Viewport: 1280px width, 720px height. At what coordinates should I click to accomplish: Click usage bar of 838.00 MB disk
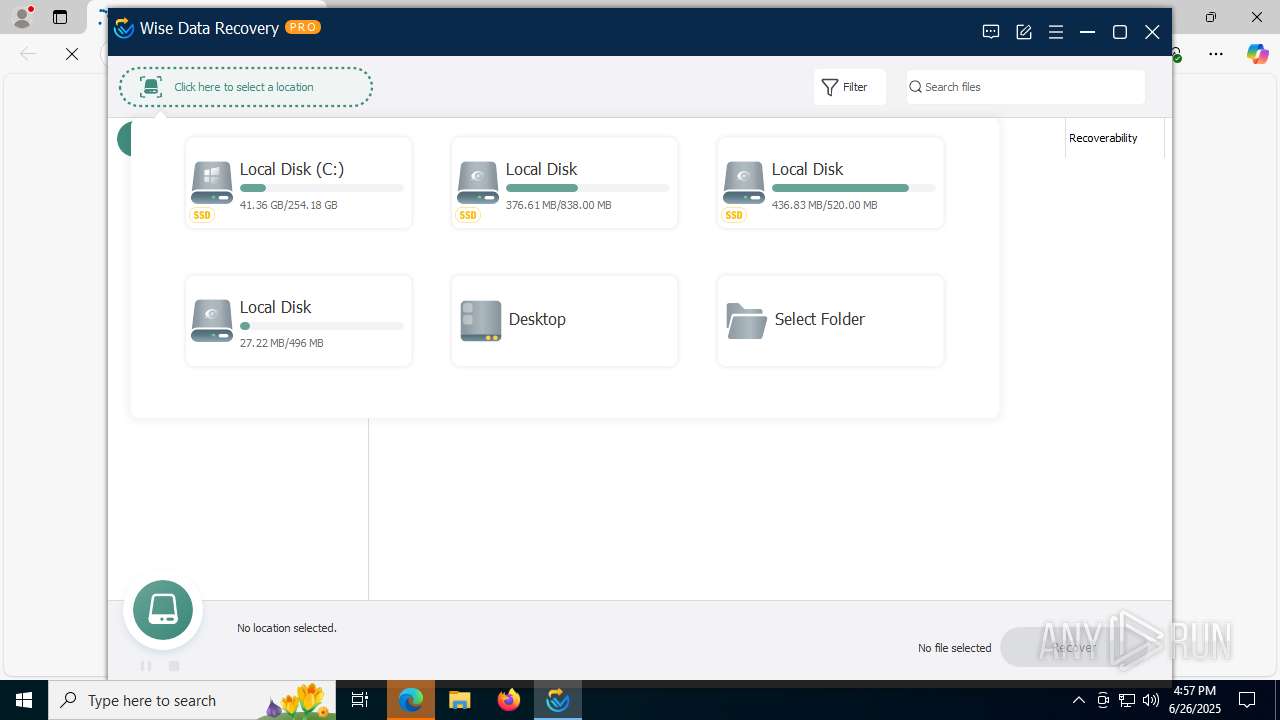coord(588,188)
